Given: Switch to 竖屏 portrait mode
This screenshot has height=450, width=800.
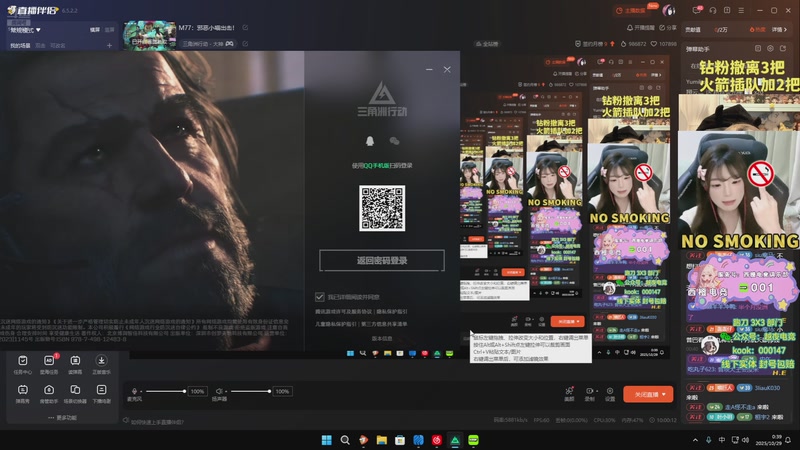Looking at the screenshot, I should [109, 30].
